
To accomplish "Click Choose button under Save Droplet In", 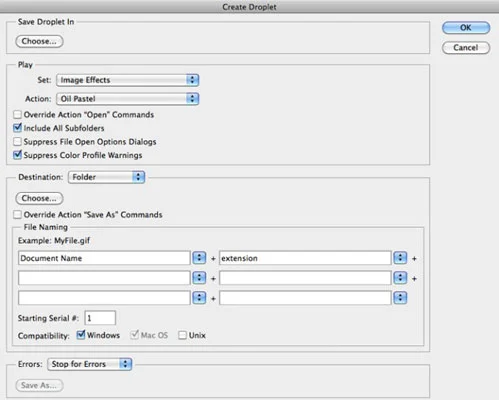I will tap(39, 41).
